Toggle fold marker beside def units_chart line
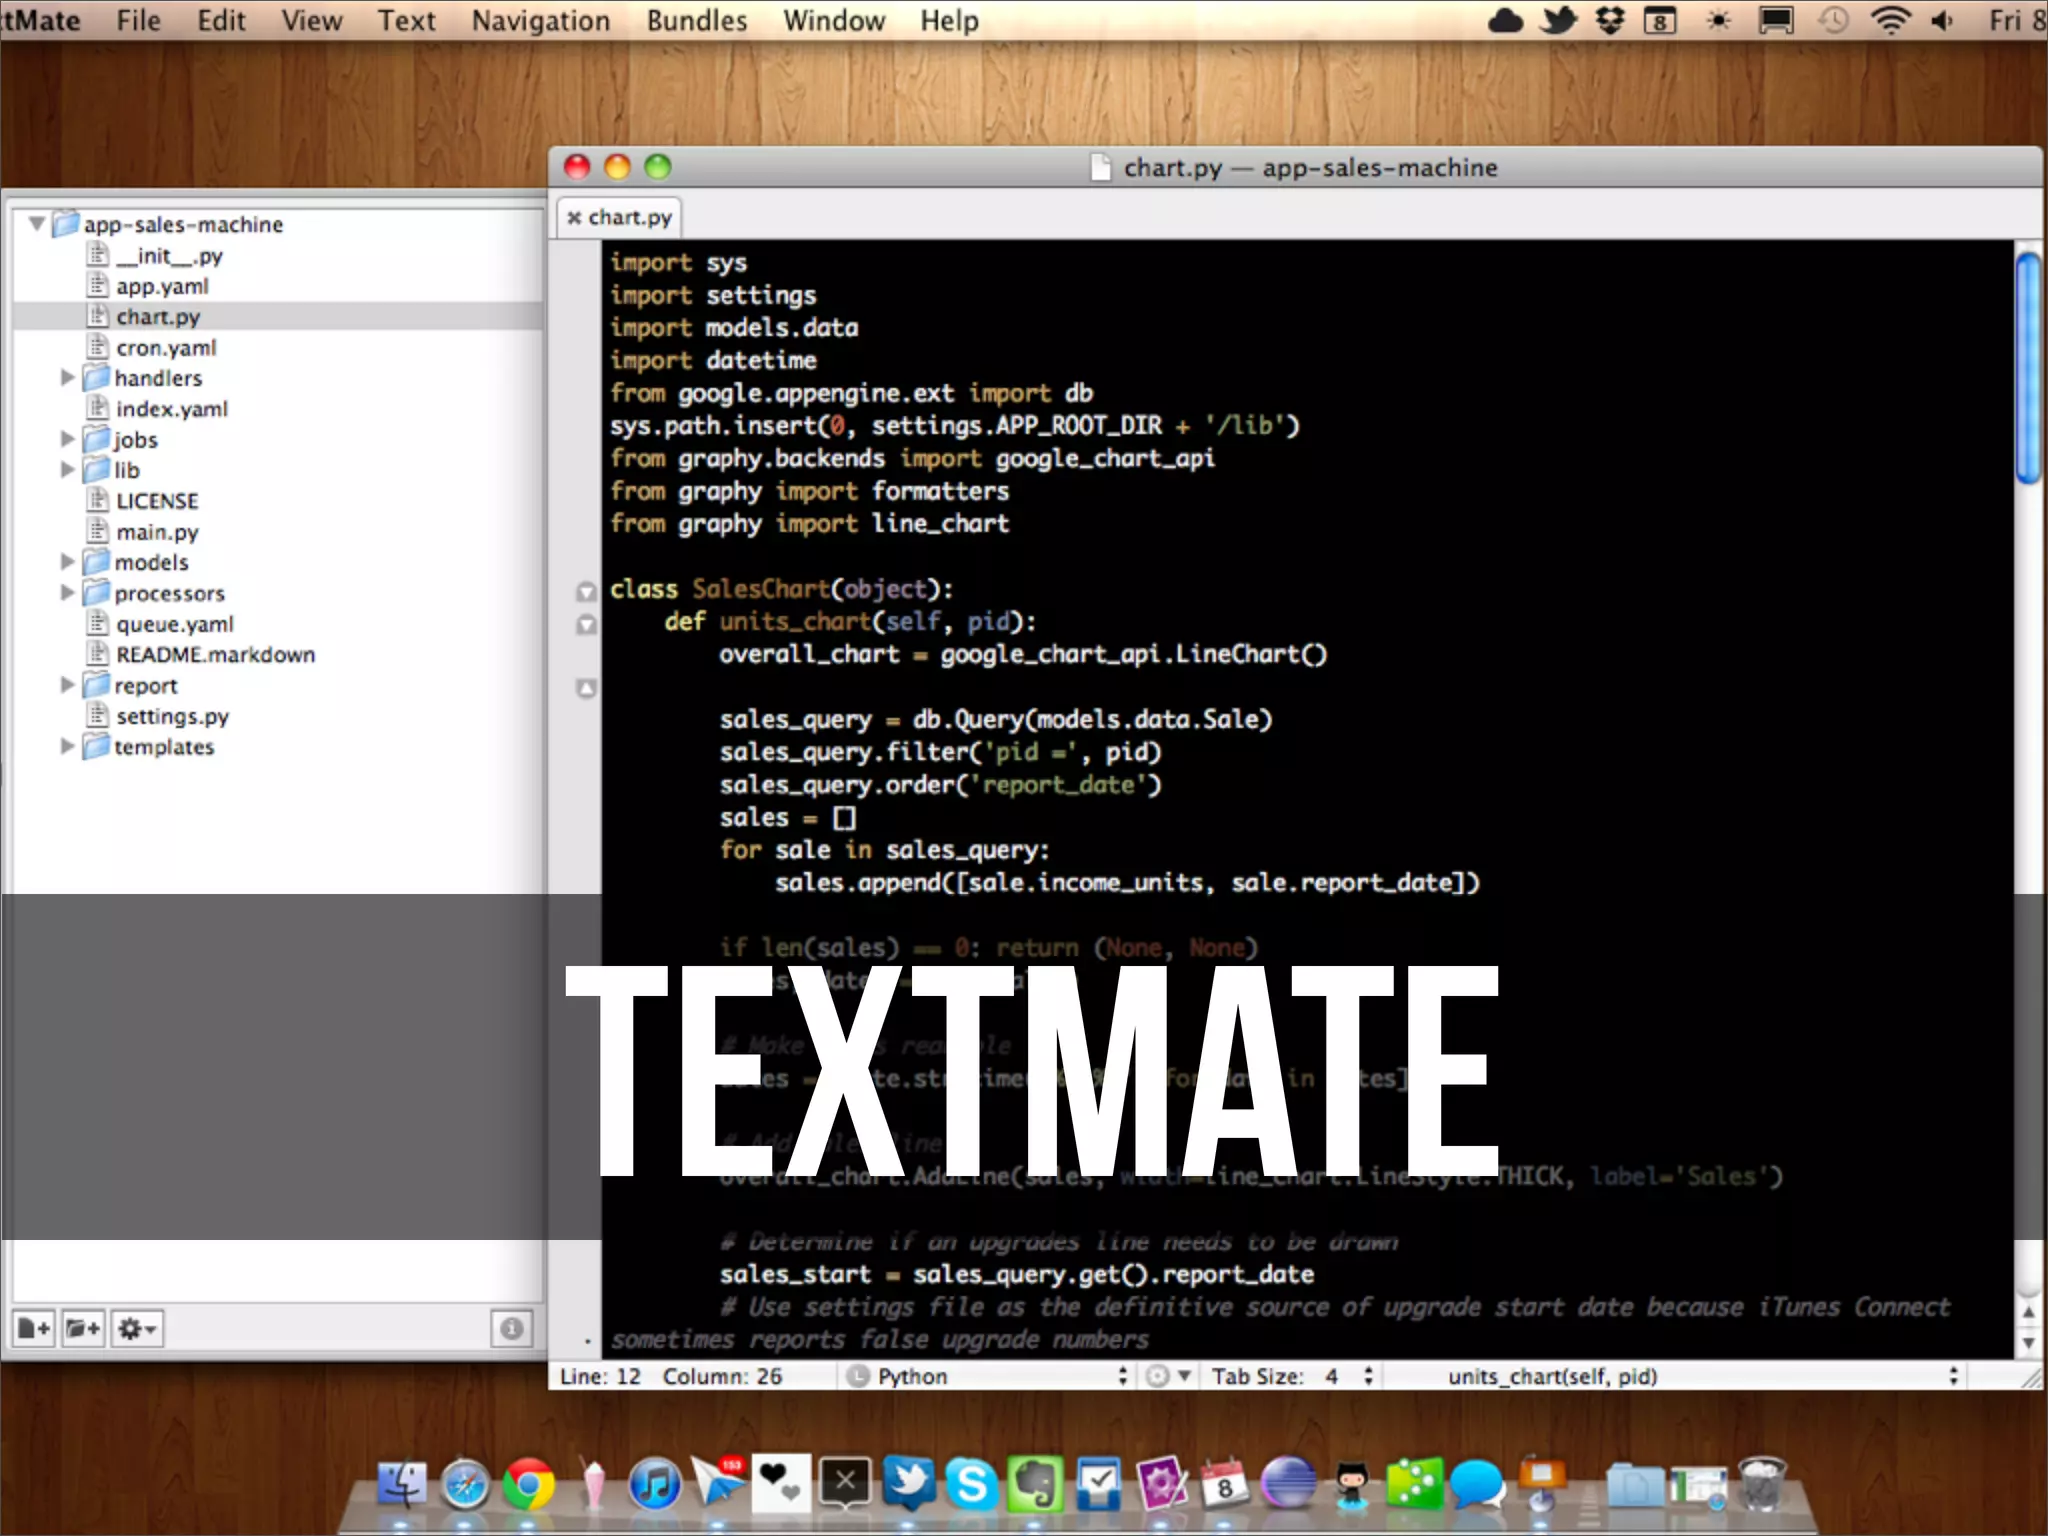The image size is (2048, 1536). click(587, 625)
